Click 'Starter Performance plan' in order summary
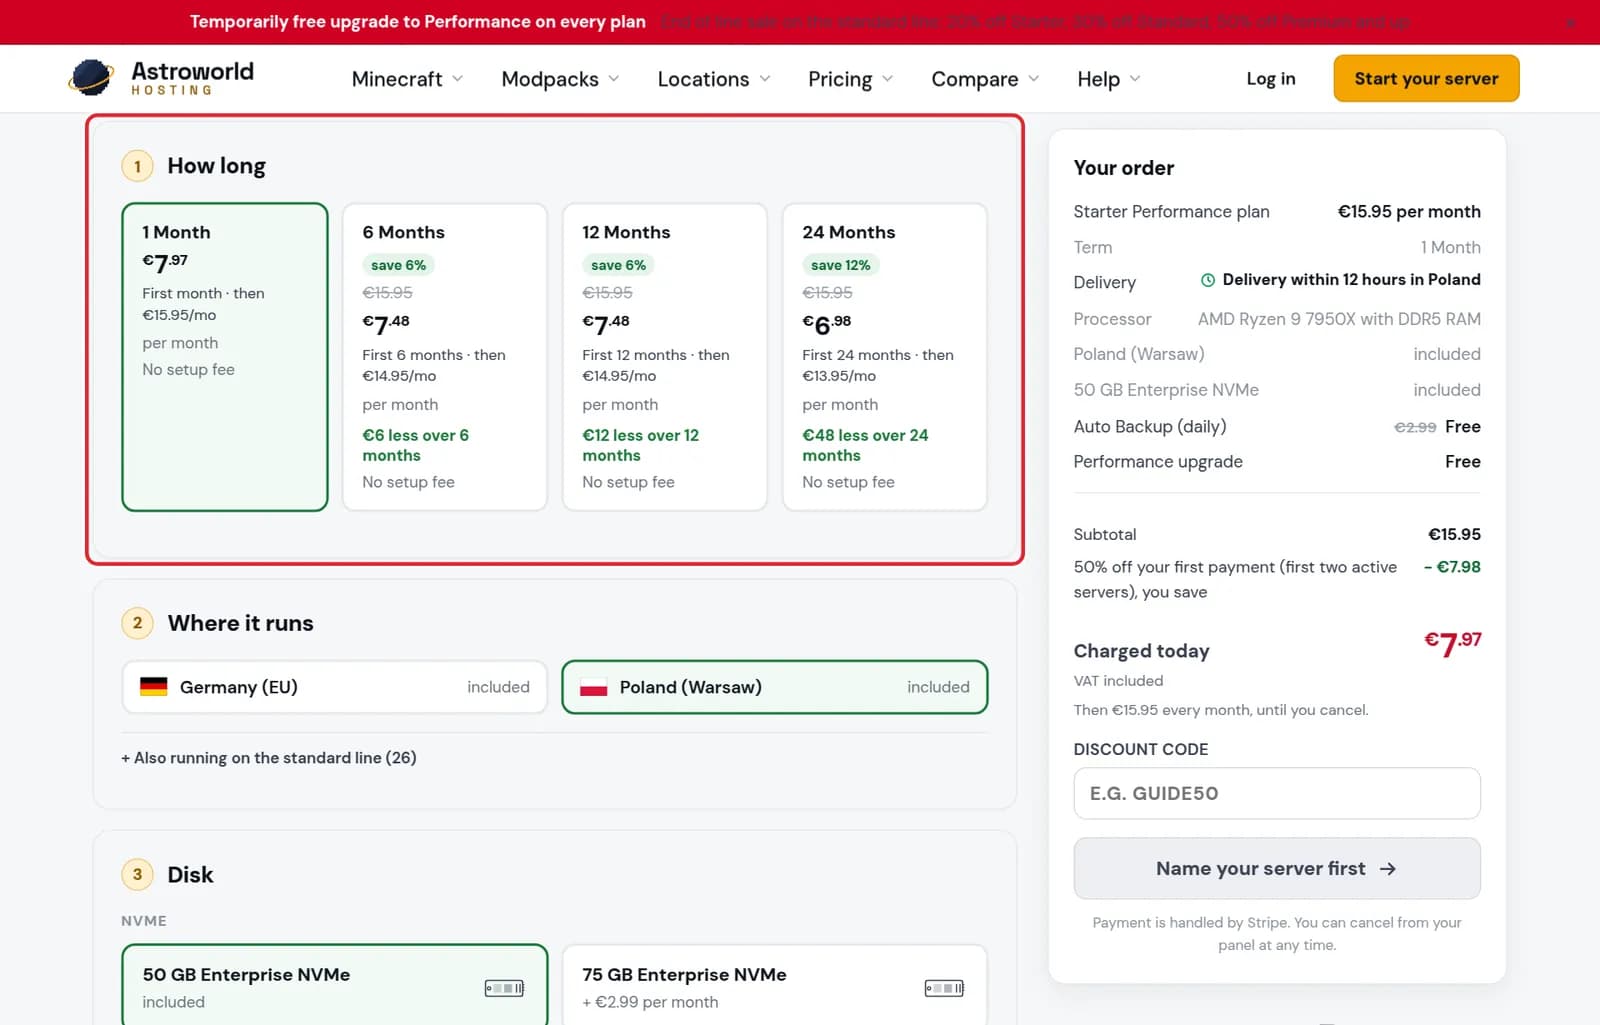The image size is (1600, 1025). tap(1171, 212)
